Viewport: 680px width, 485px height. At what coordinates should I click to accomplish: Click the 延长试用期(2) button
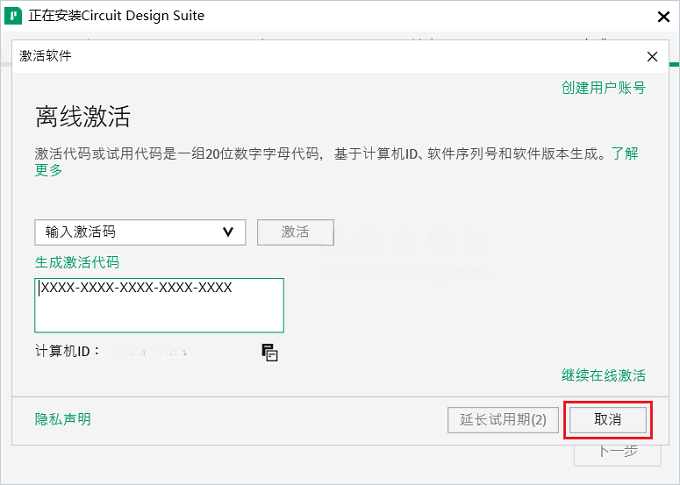pyautogui.click(x=503, y=419)
